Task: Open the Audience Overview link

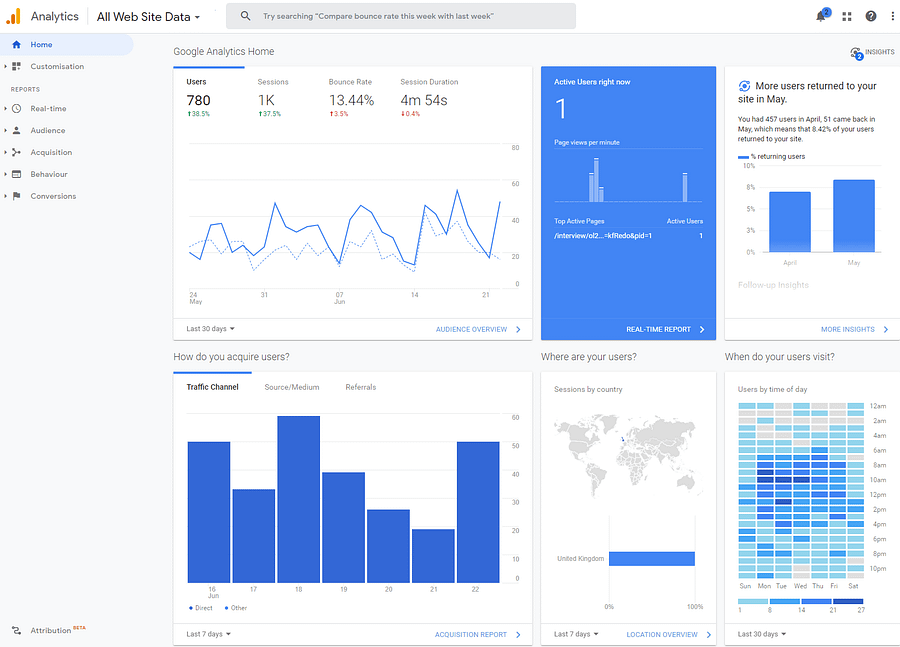Action: pos(471,330)
